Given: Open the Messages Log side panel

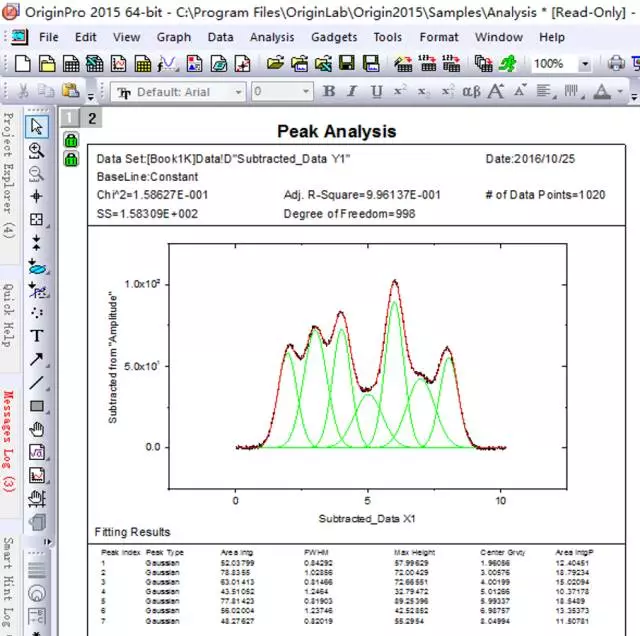Looking at the screenshot, I should point(8,442).
